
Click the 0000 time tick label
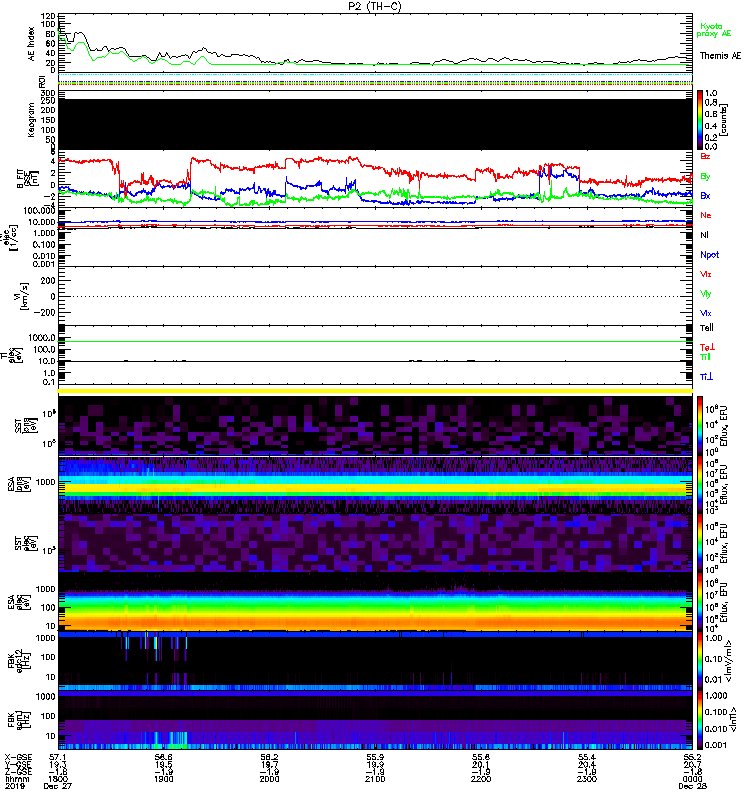pyautogui.click(x=692, y=779)
